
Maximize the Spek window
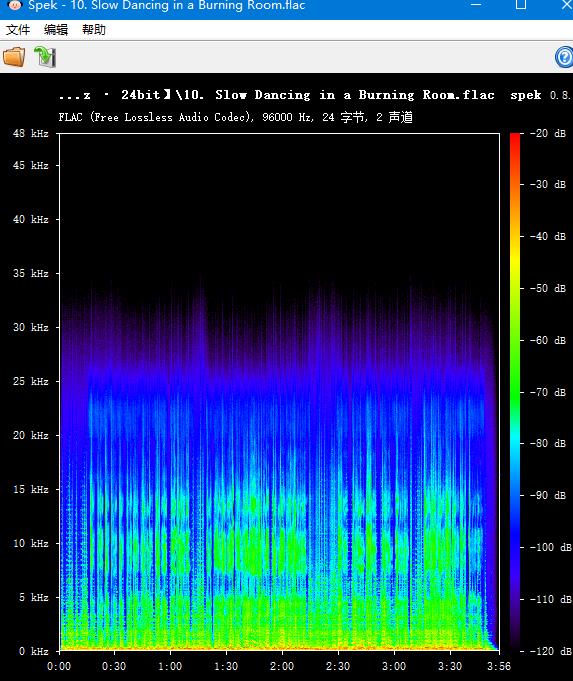[521, 5]
